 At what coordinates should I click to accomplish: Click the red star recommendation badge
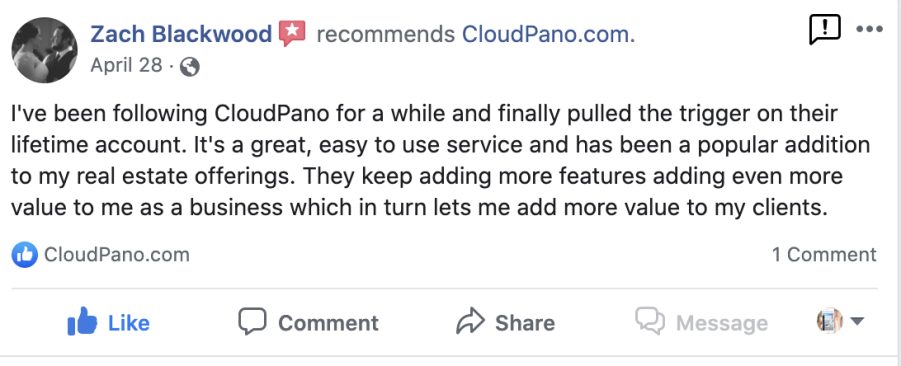(292, 34)
